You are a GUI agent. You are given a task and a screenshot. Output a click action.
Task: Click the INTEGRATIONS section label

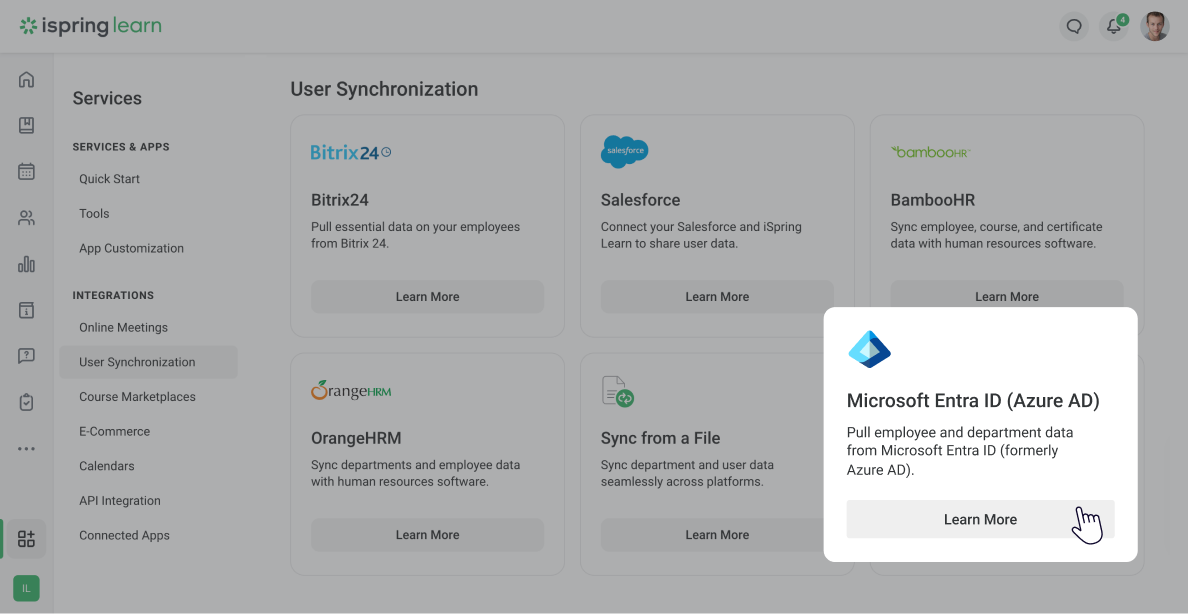pos(113,296)
